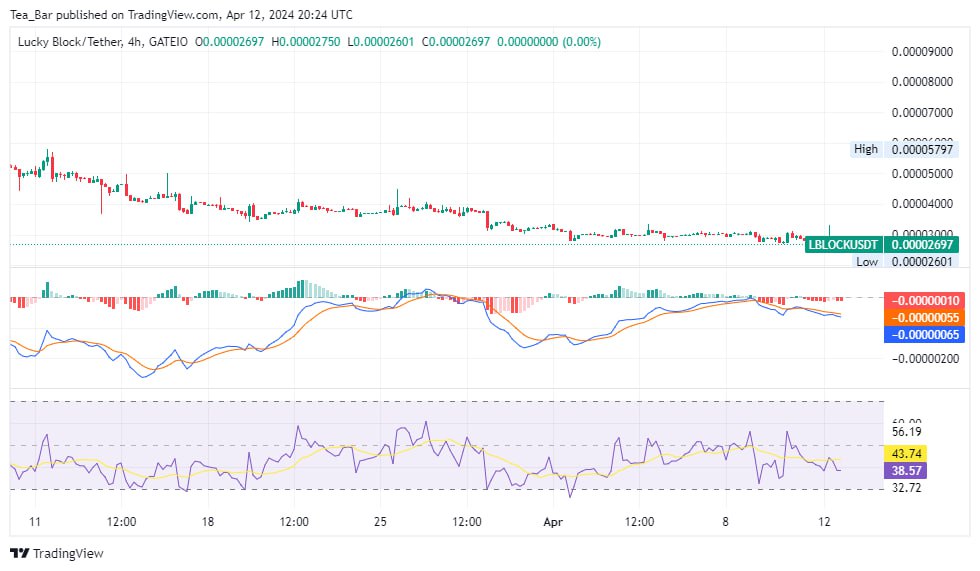The width and height of the screenshot is (980, 571).
Task: Click the TradingView logo at bottom left
Action: [x=57, y=553]
